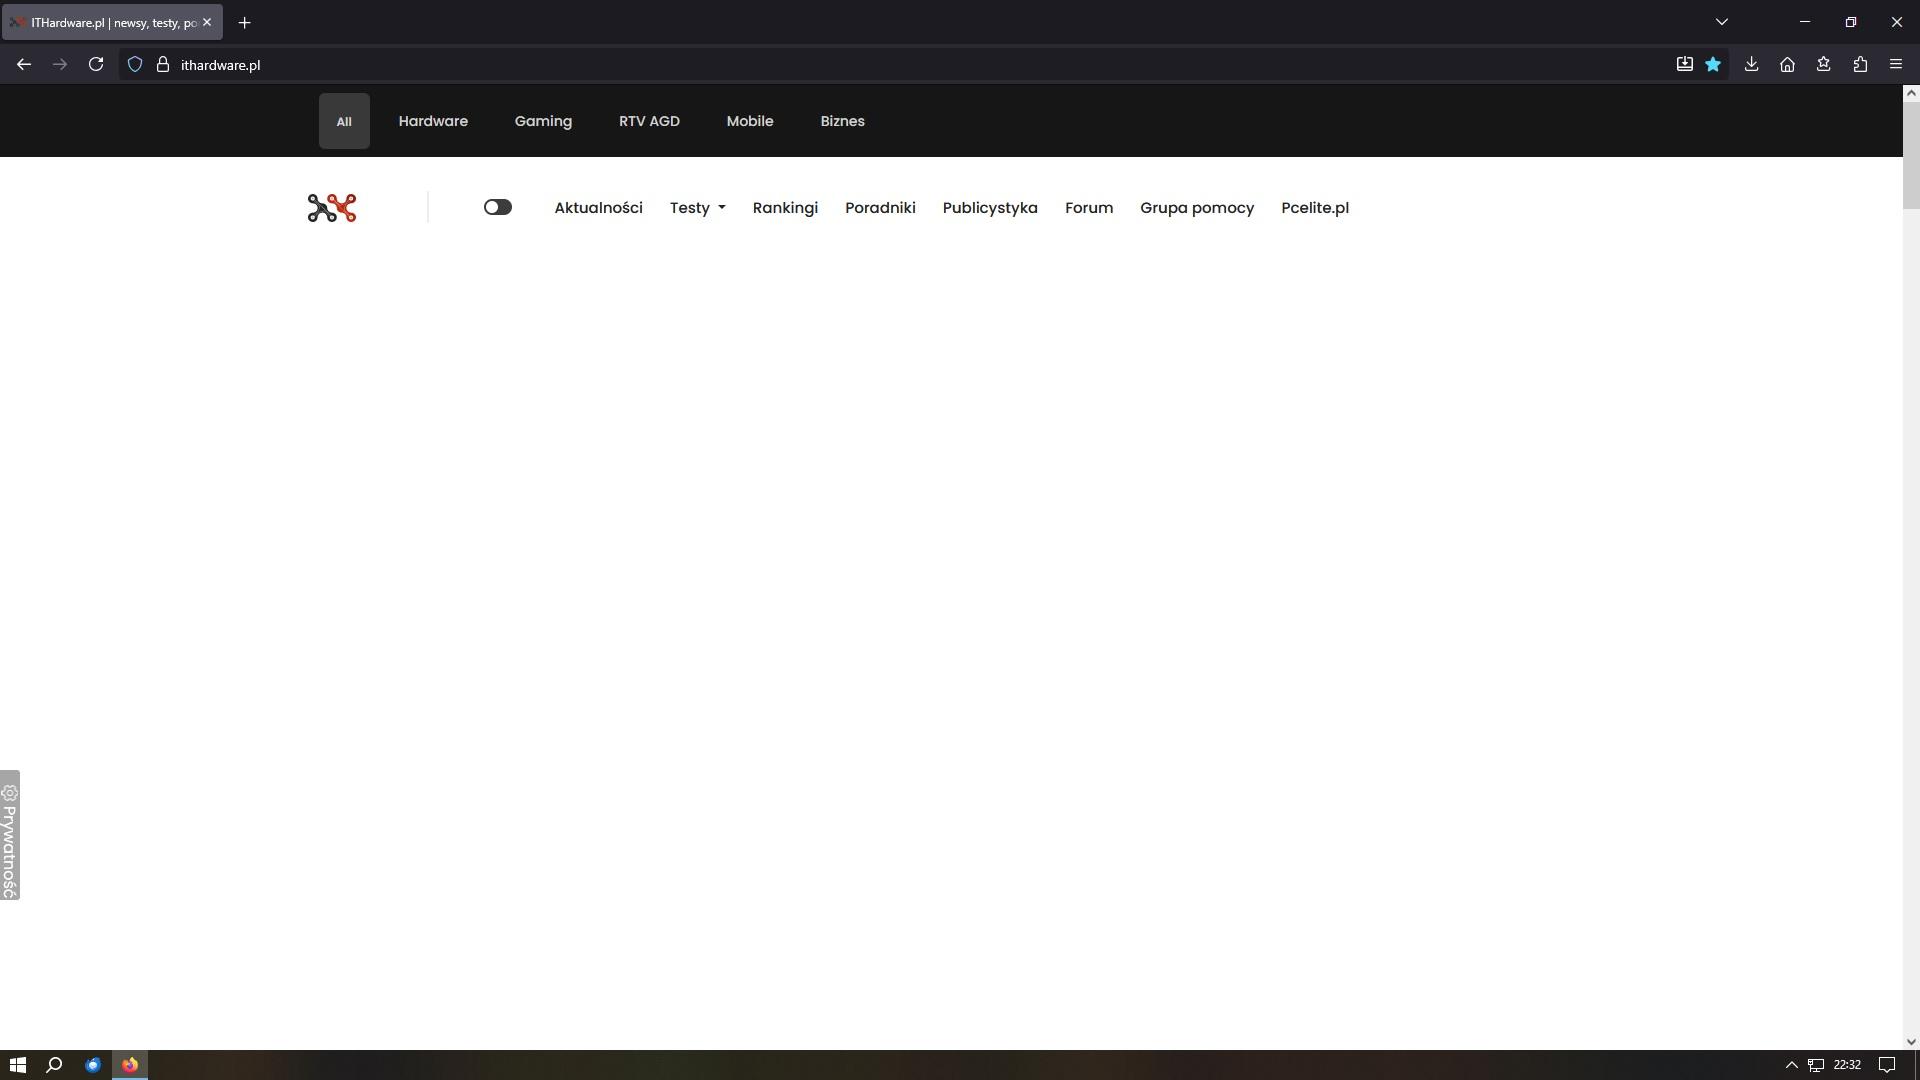
Task: Click the Downloads arrow icon
Action: click(1751, 64)
